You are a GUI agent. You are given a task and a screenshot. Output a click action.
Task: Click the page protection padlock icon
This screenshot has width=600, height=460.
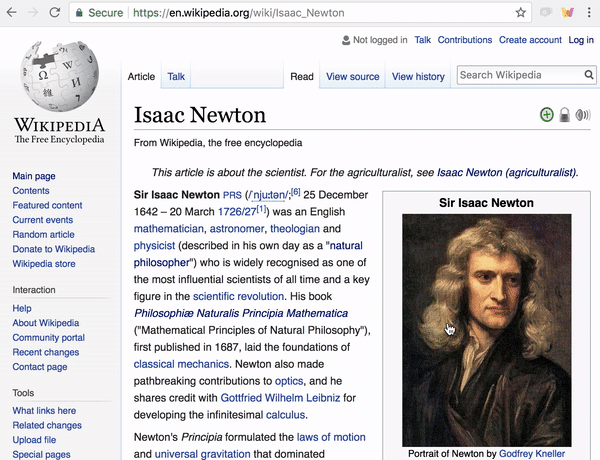[564, 114]
